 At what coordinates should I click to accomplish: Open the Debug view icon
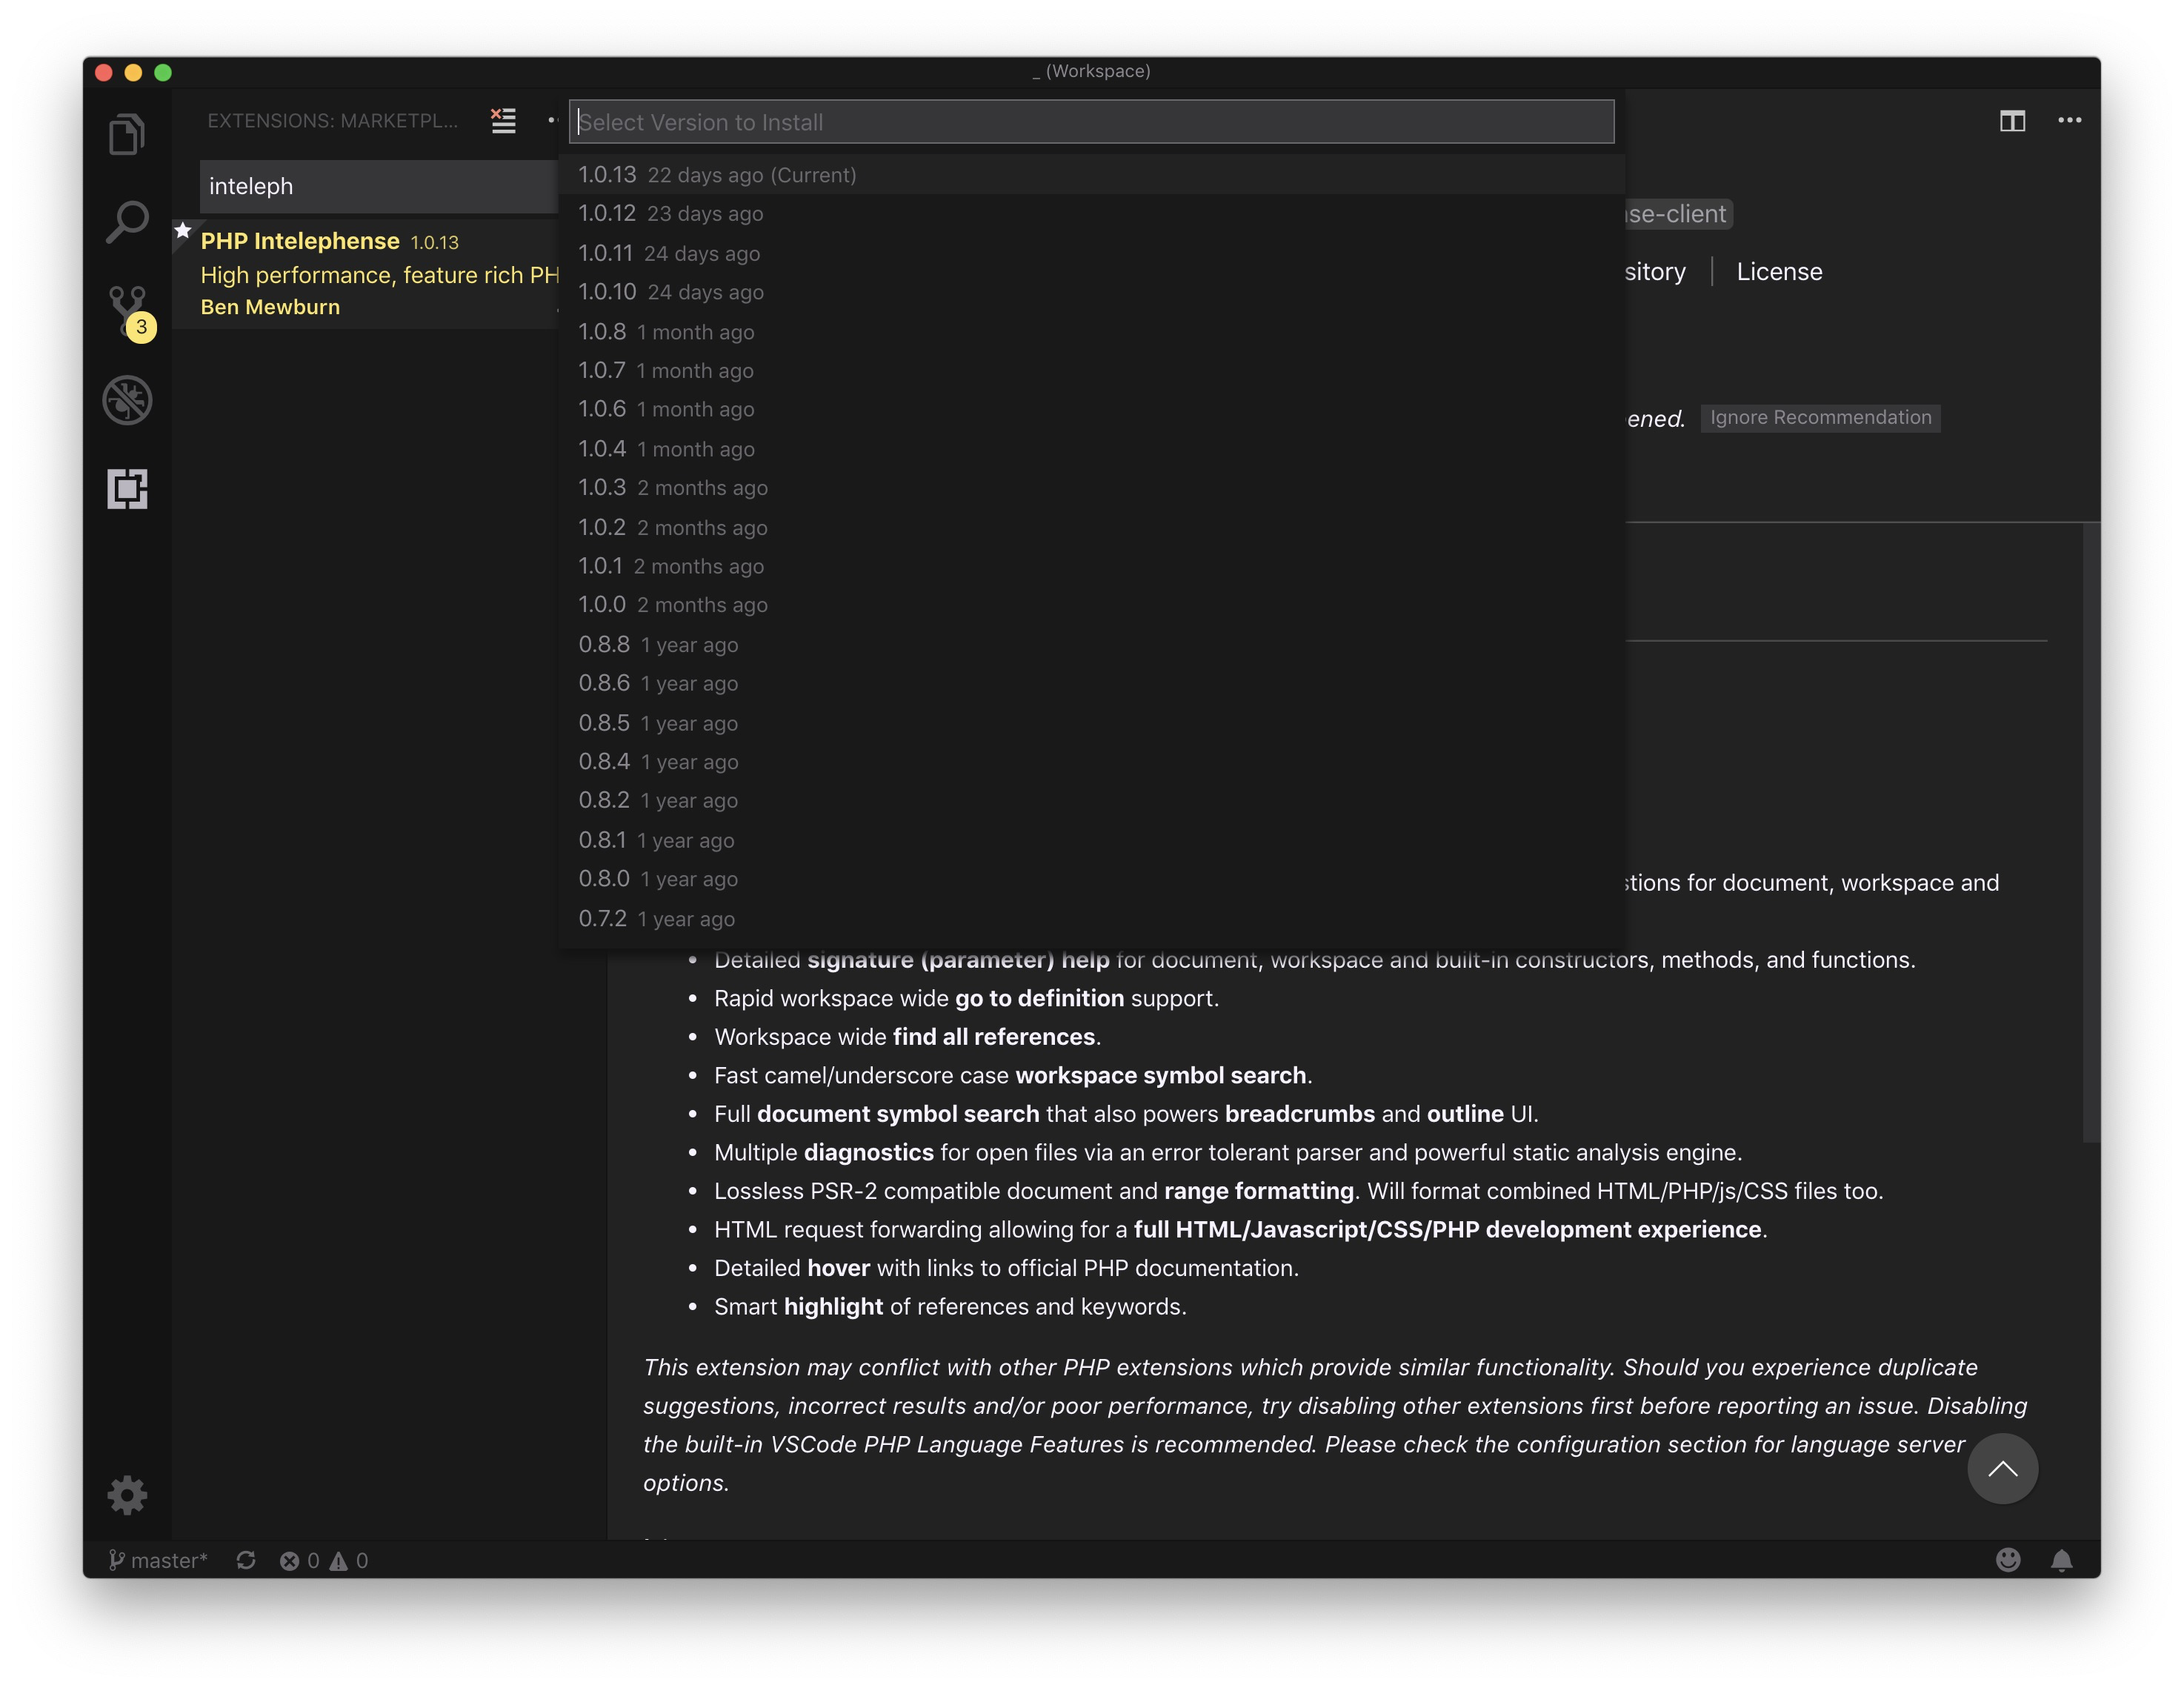(x=127, y=400)
